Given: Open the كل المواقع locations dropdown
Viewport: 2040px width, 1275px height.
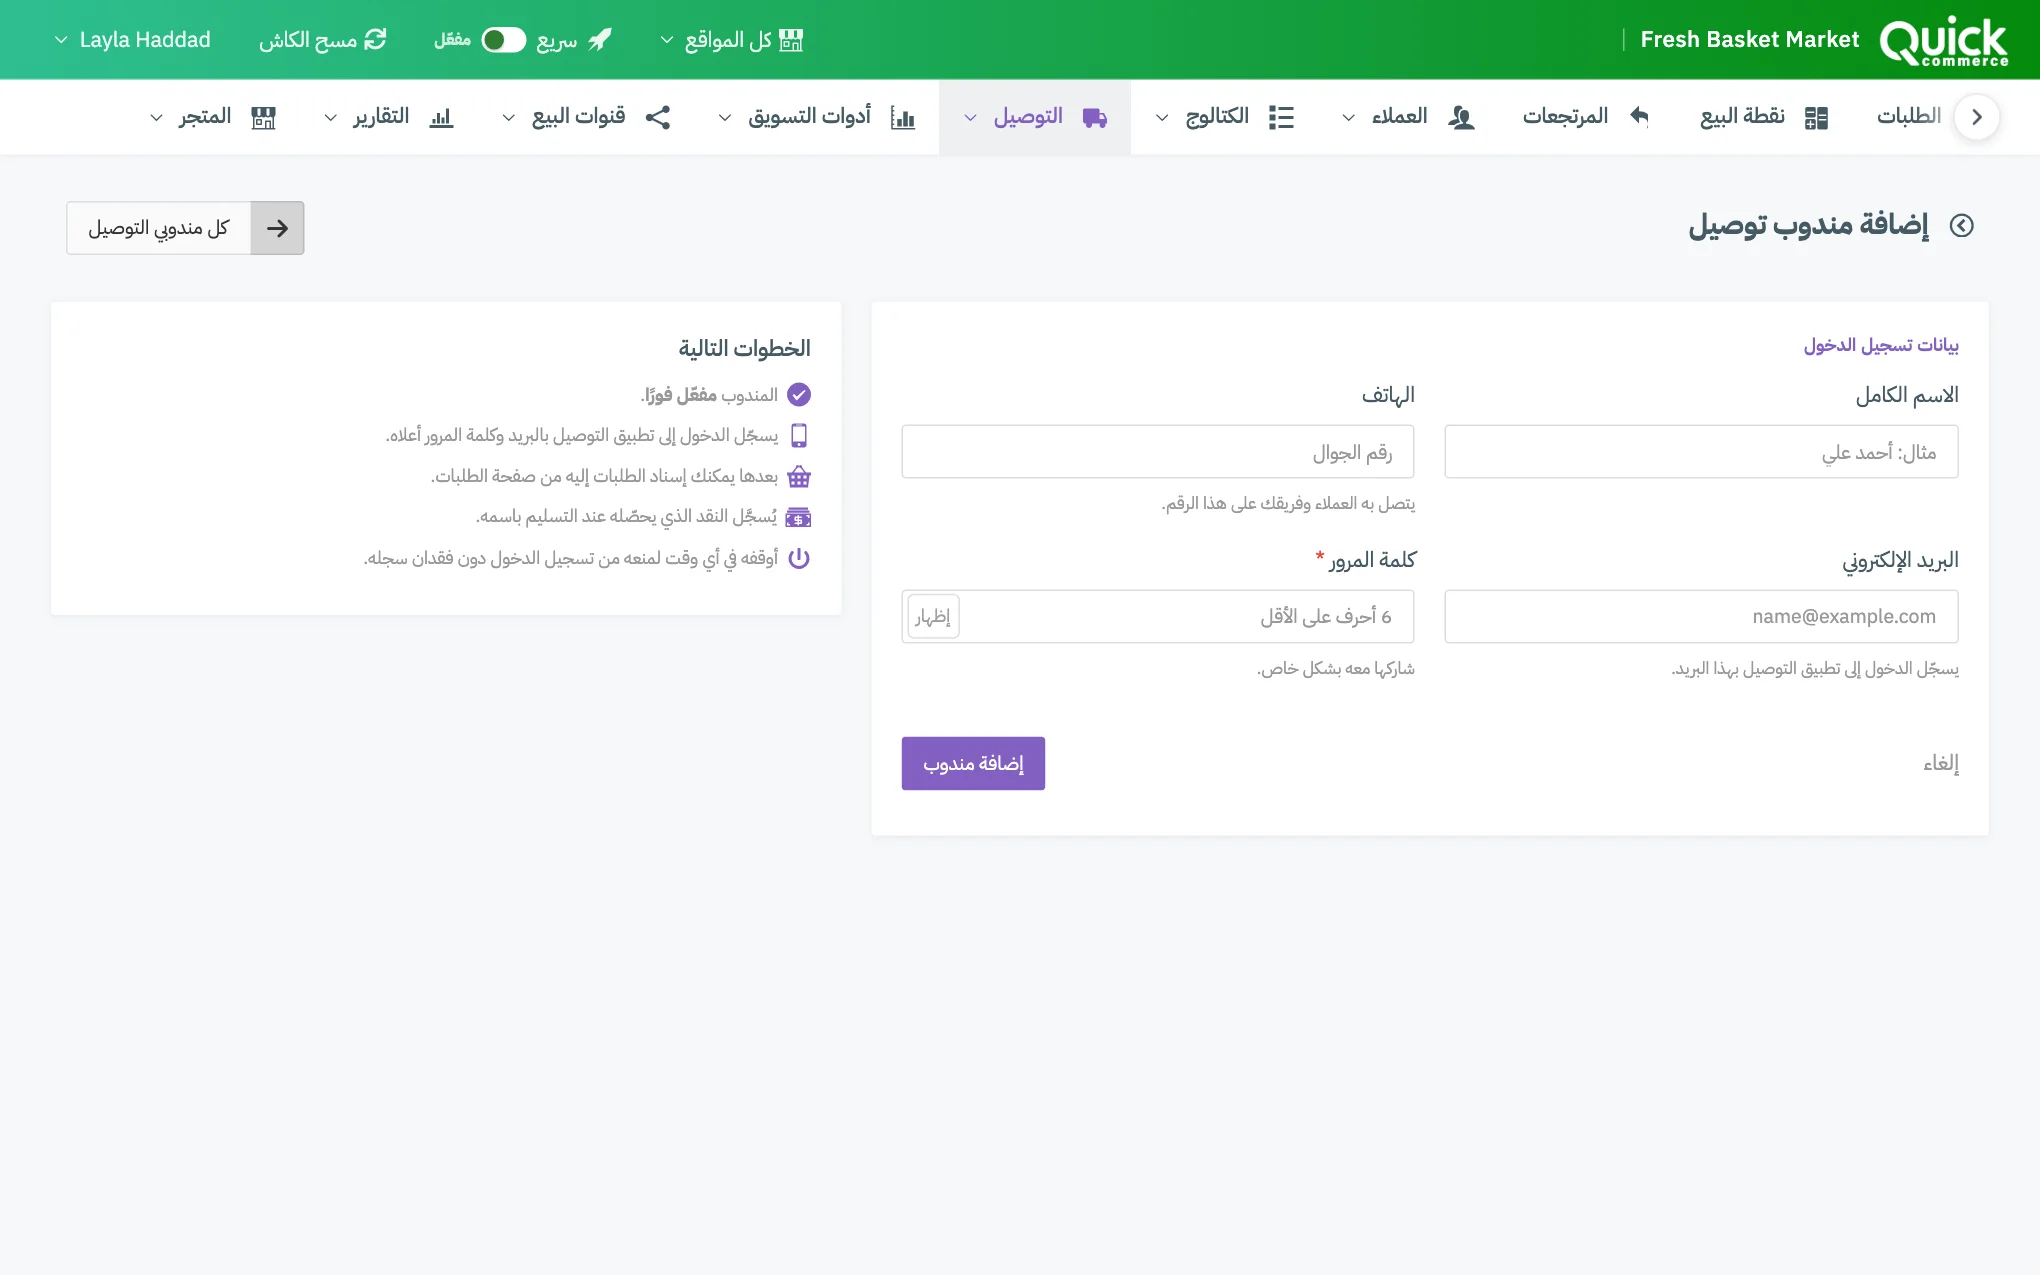Looking at the screenshot, I should (x=732, y=40).
